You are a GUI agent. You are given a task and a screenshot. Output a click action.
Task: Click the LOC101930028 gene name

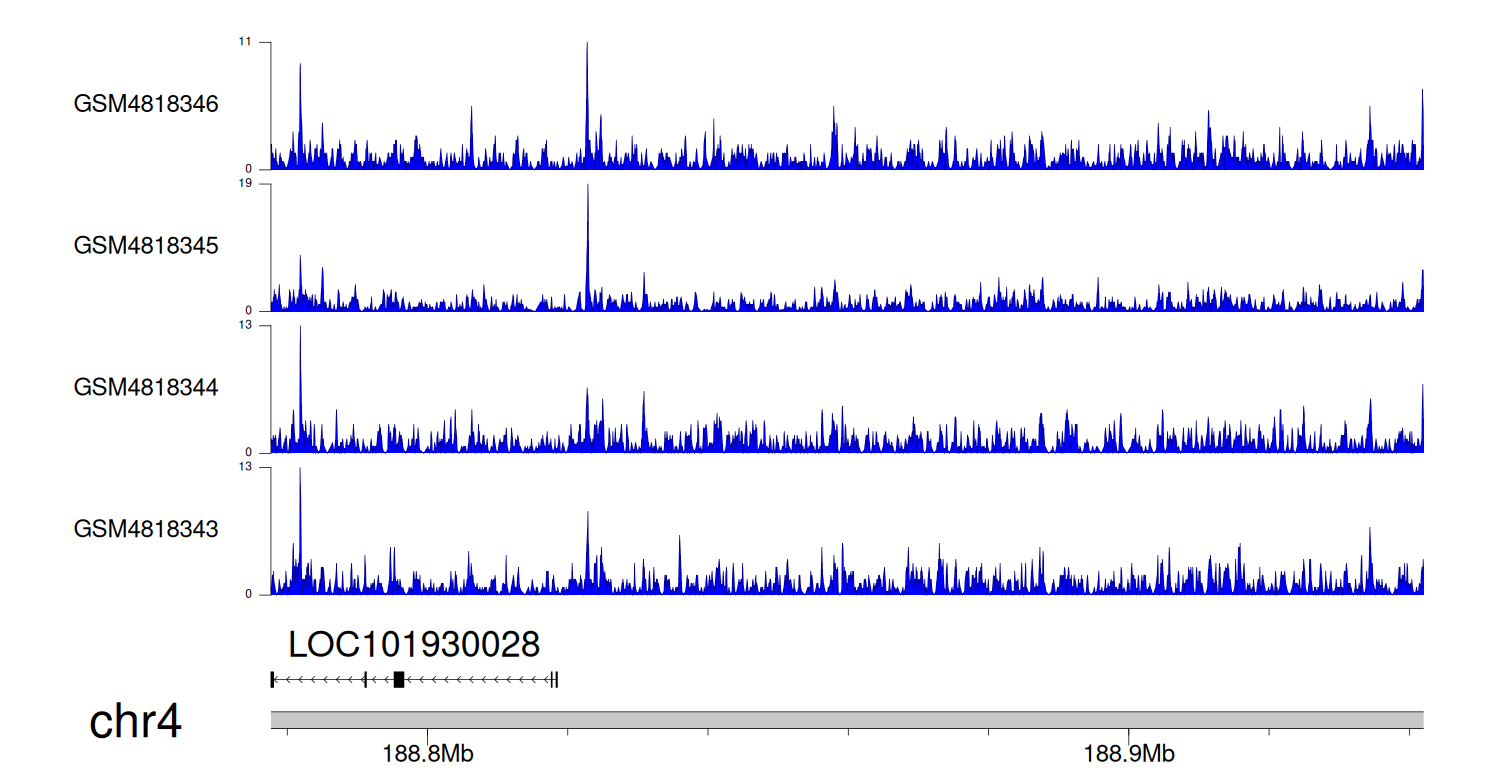[414, 645]
